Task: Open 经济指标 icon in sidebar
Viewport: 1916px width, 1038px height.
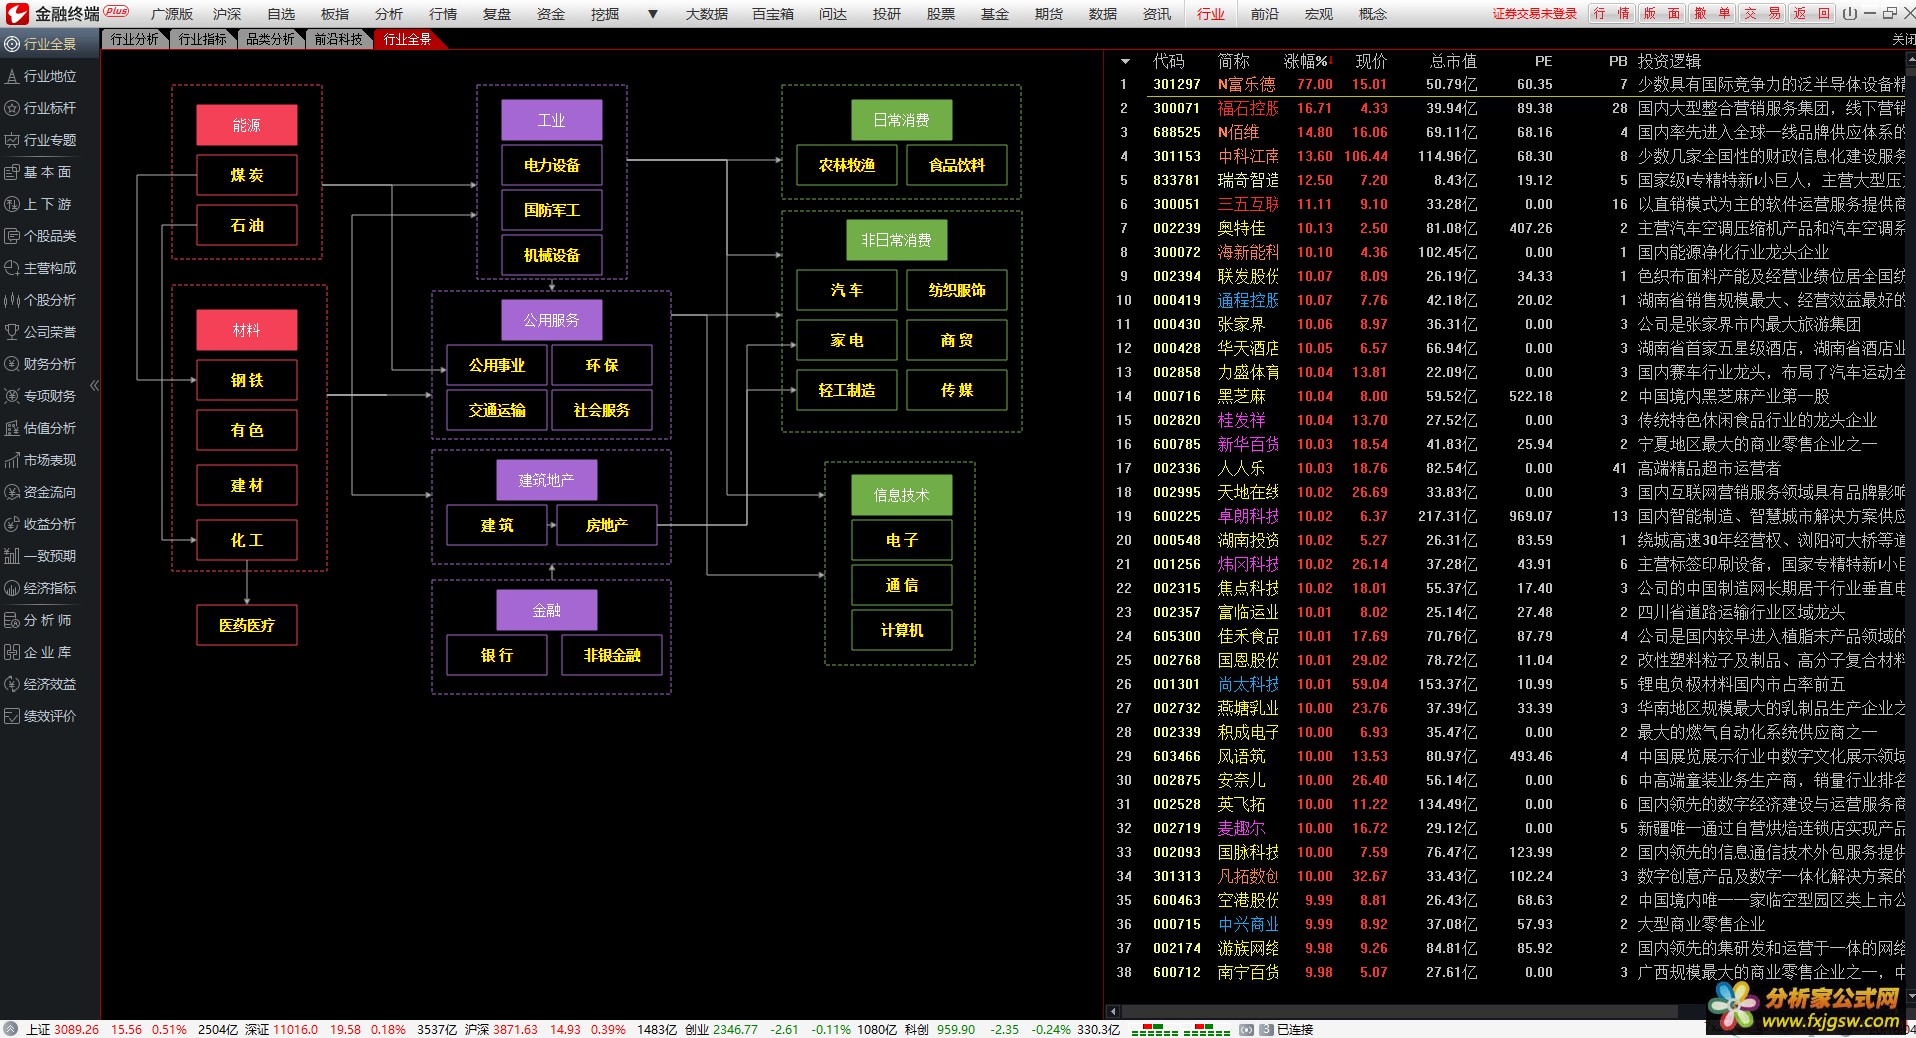Action: 12,588
